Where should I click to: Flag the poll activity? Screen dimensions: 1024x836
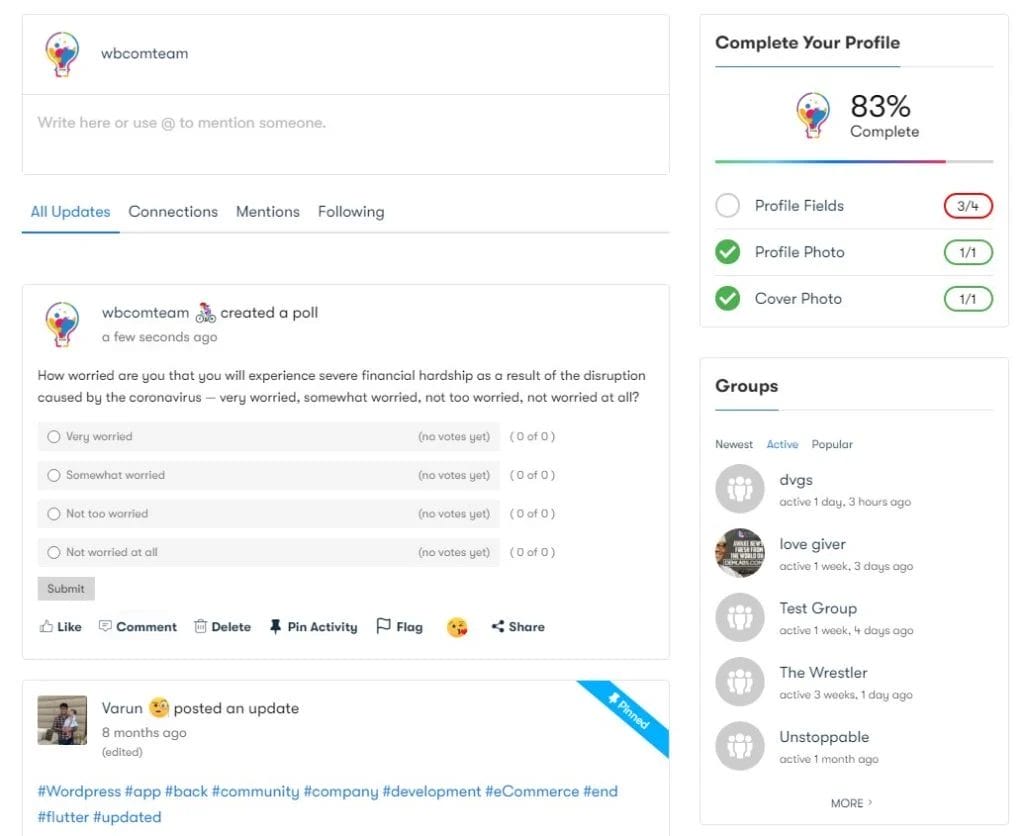coord(399,627)
